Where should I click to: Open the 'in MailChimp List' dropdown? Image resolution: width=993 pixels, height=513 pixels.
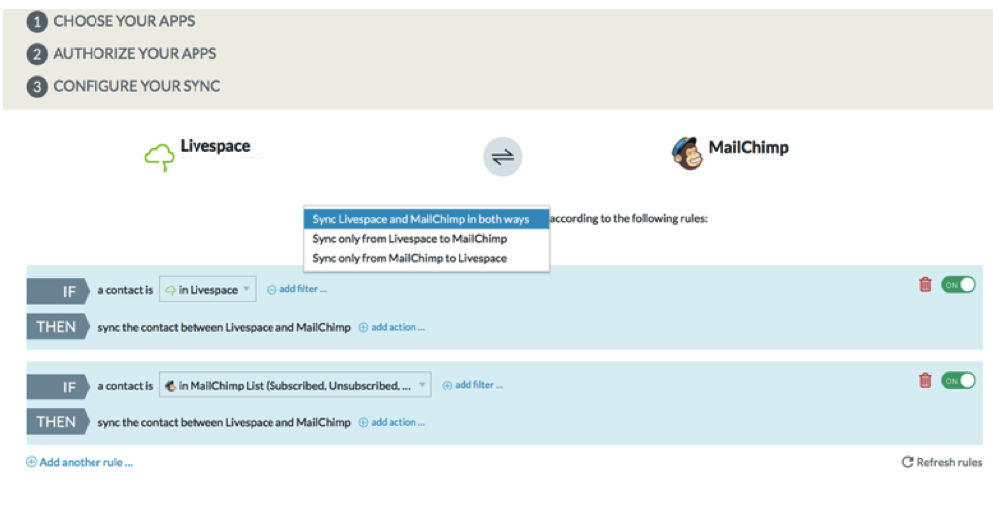tap(295, 385)
